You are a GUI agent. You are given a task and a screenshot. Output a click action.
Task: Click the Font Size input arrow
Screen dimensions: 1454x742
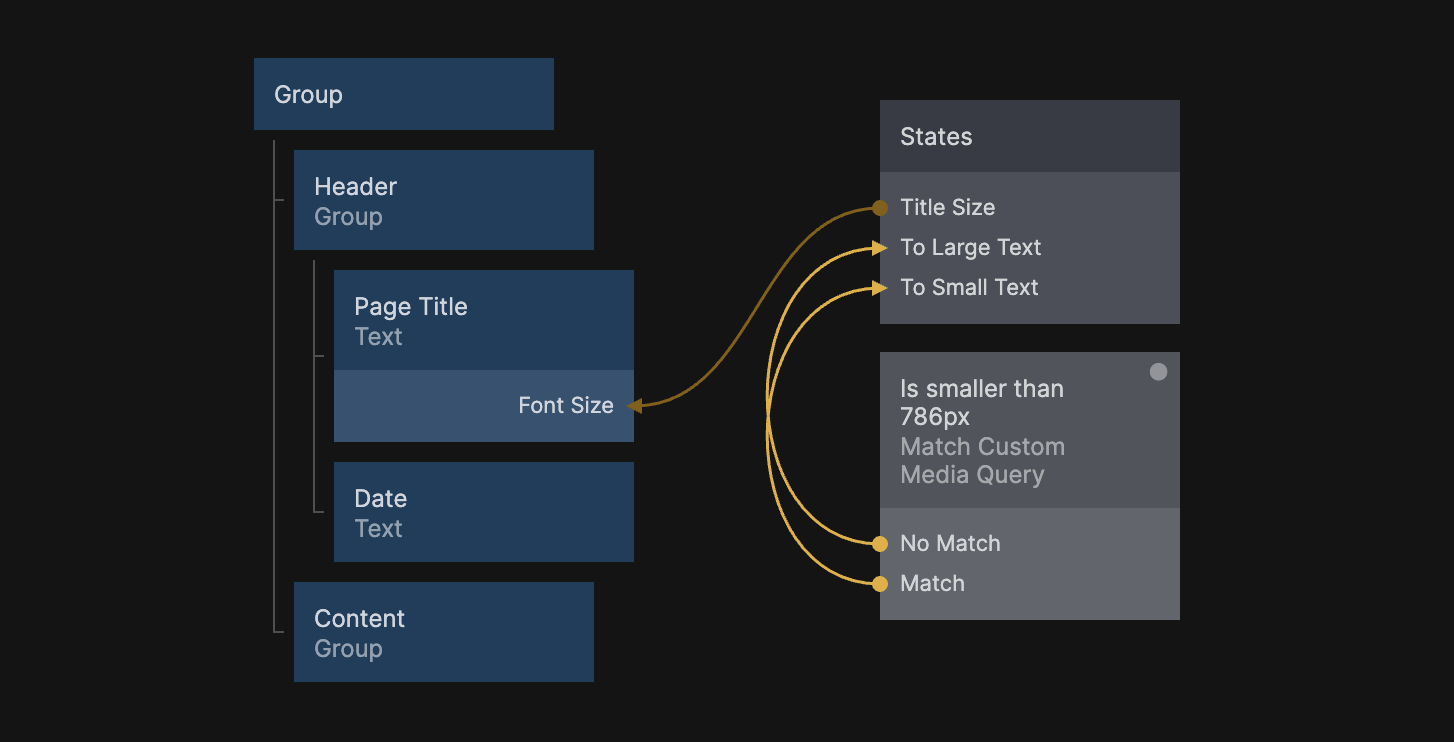(634, 406)
